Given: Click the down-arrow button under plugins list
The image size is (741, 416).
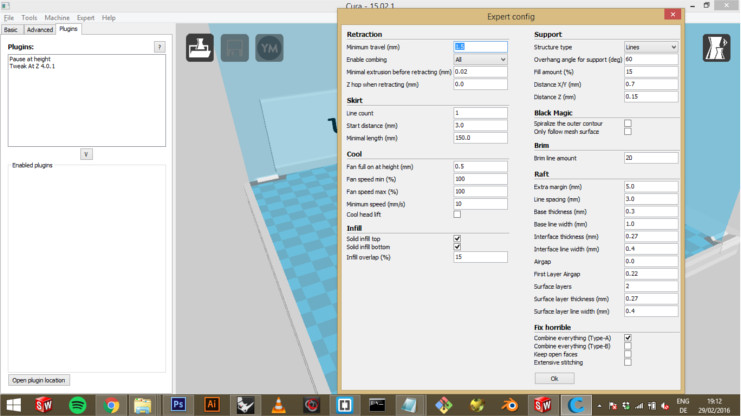Looking at the screenshot, I should [86, 154].
